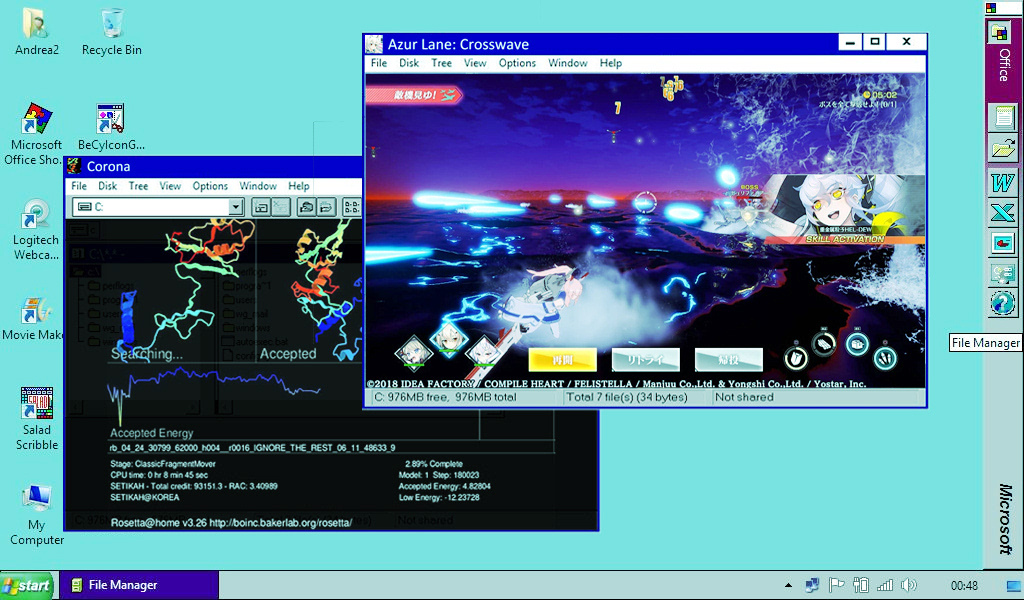Show hidden tray icons arrow
Screen dimensions: 1024x600
point(789,585)
